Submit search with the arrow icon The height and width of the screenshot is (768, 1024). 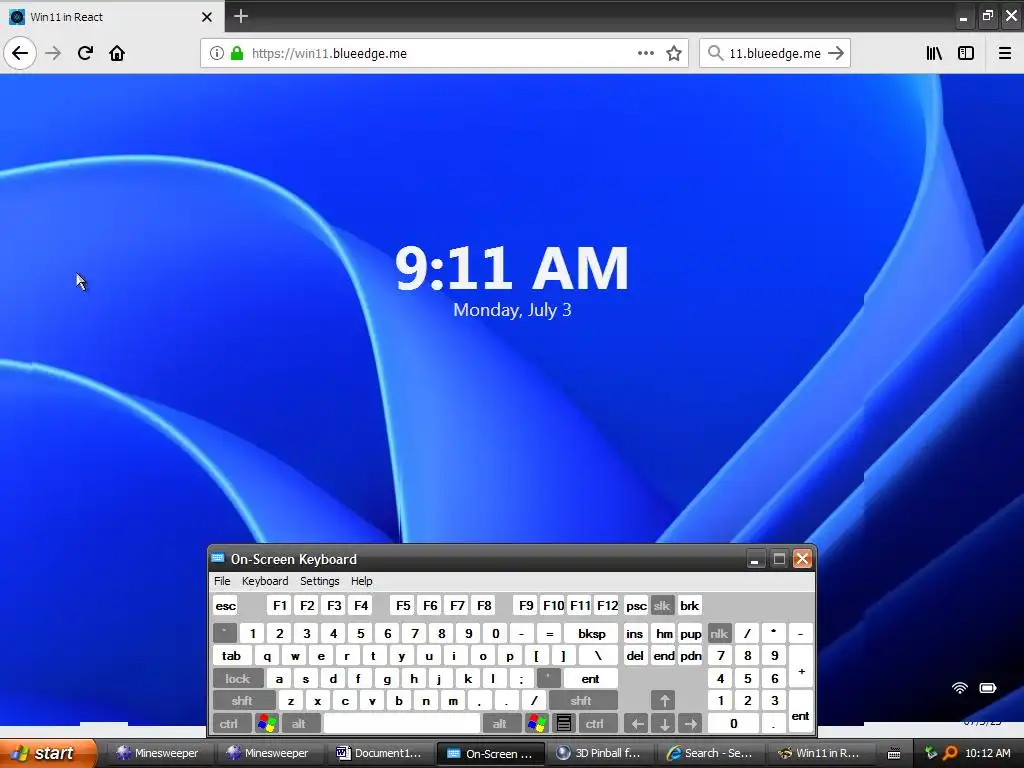point(836,53)
